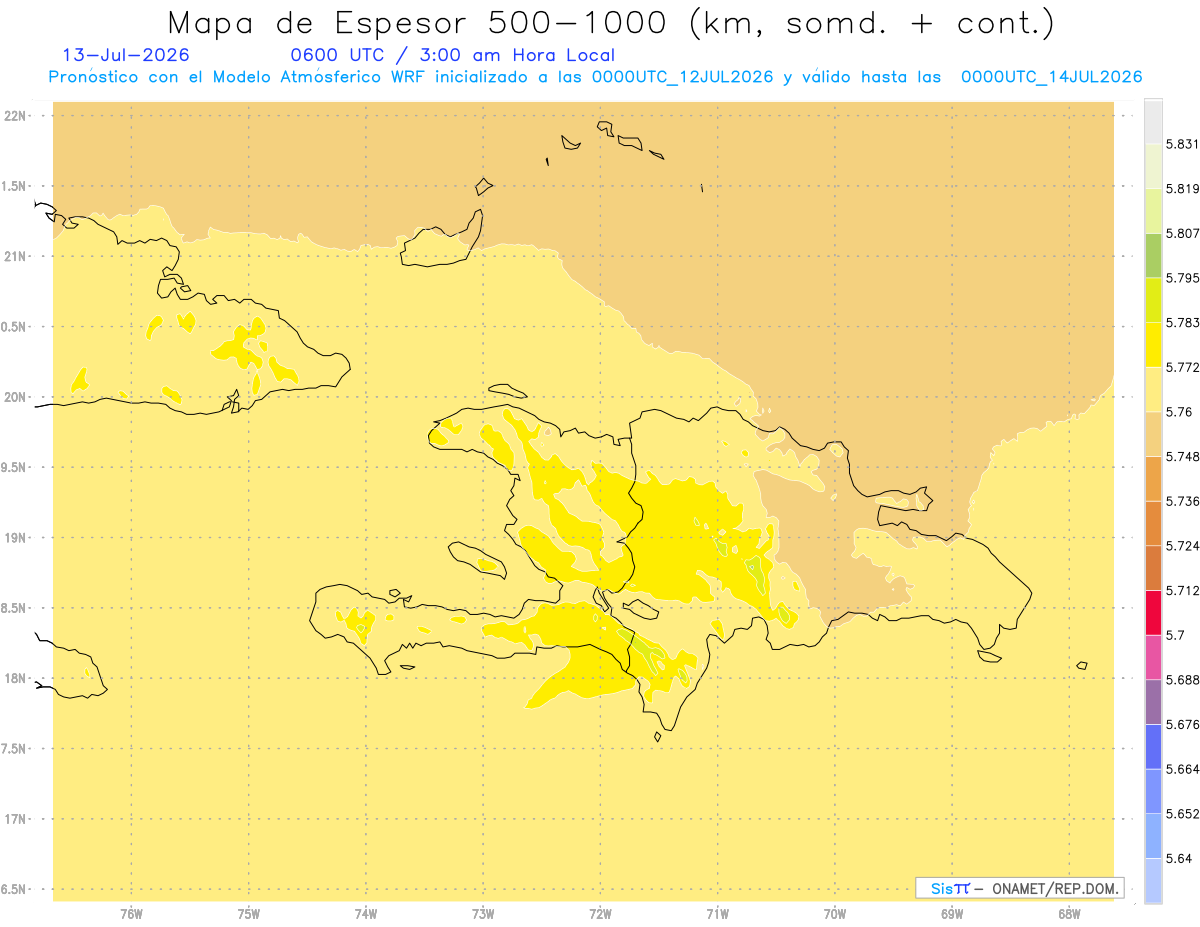Choose the orange swatch below 5.748
Screen dimensions: 1200x927
click(1153, 478)
